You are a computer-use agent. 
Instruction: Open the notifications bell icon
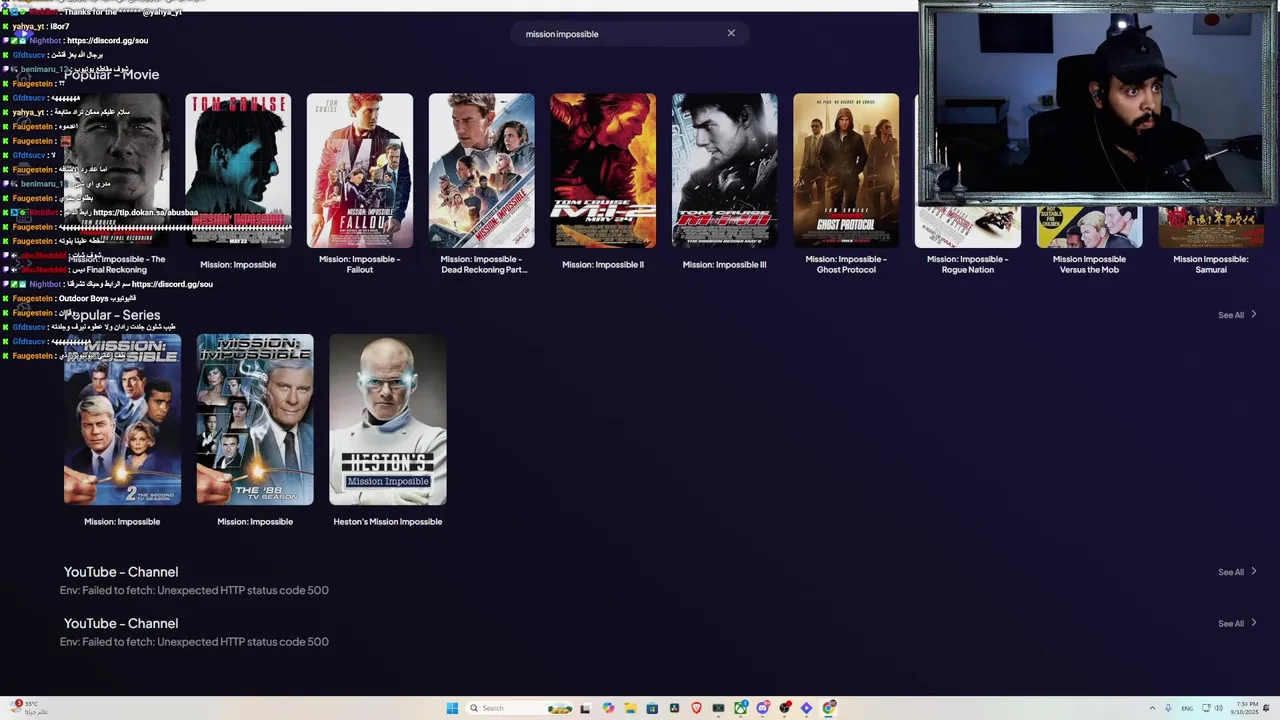(1266, 708)
